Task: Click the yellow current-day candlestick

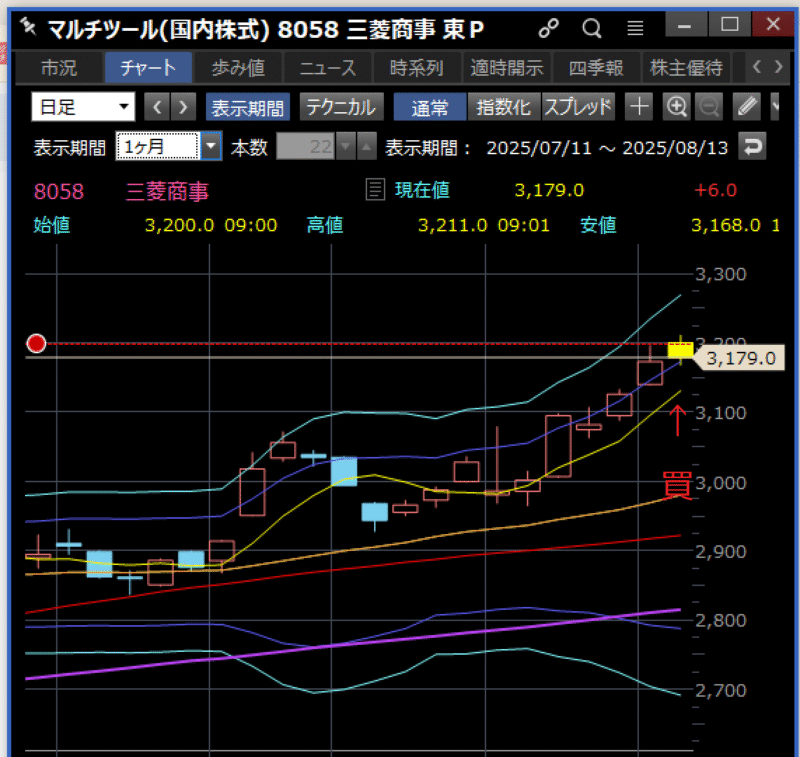Action: 681,350
